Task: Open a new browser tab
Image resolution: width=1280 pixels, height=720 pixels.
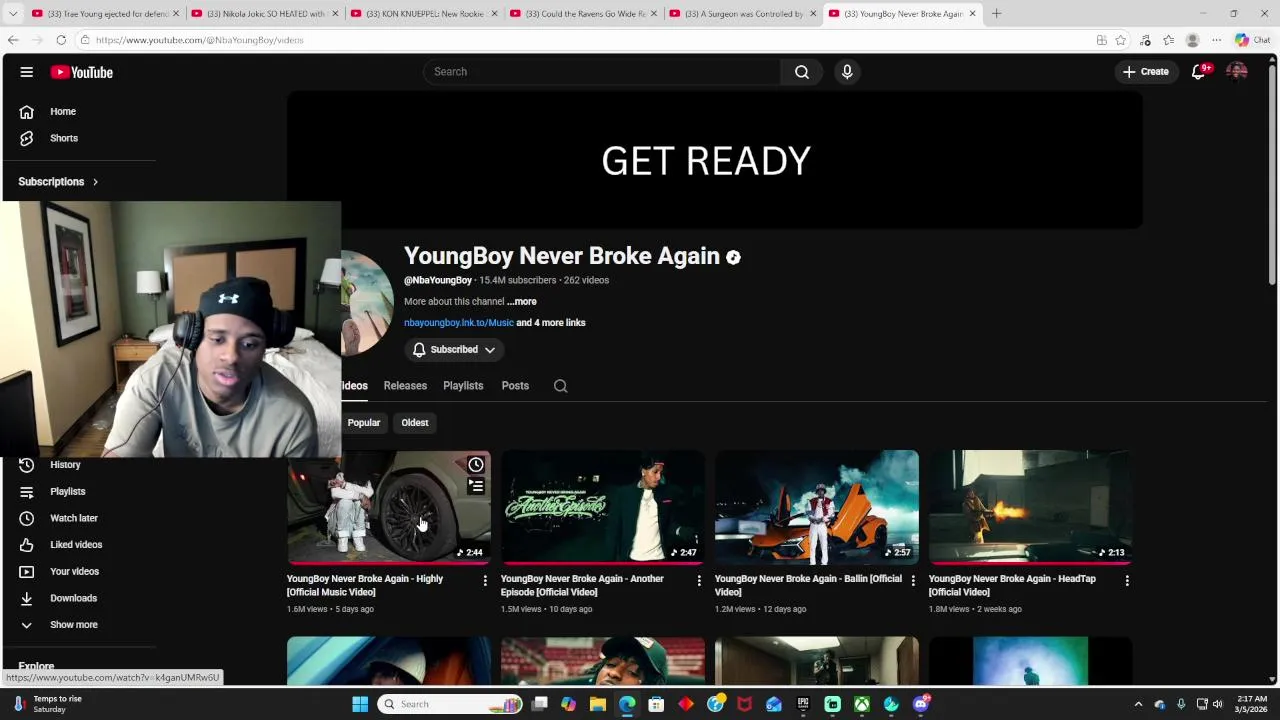Action: pyautogui.click(x=996, y=14)
